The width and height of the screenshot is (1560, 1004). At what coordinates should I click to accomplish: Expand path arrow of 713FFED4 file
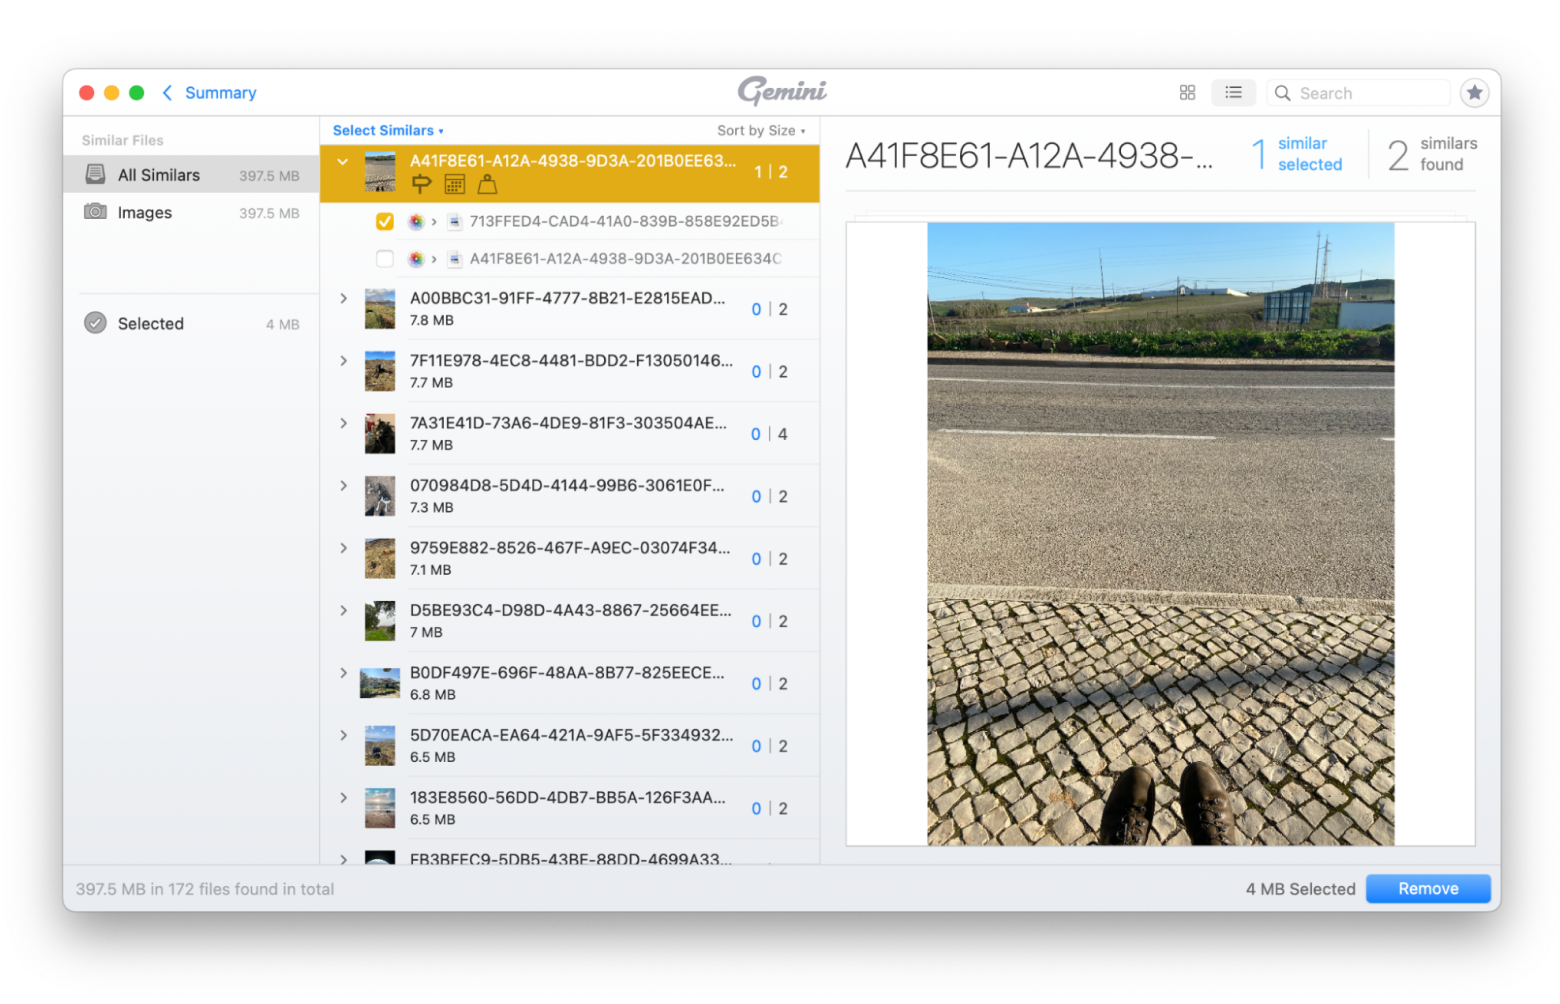click(434, 222)
